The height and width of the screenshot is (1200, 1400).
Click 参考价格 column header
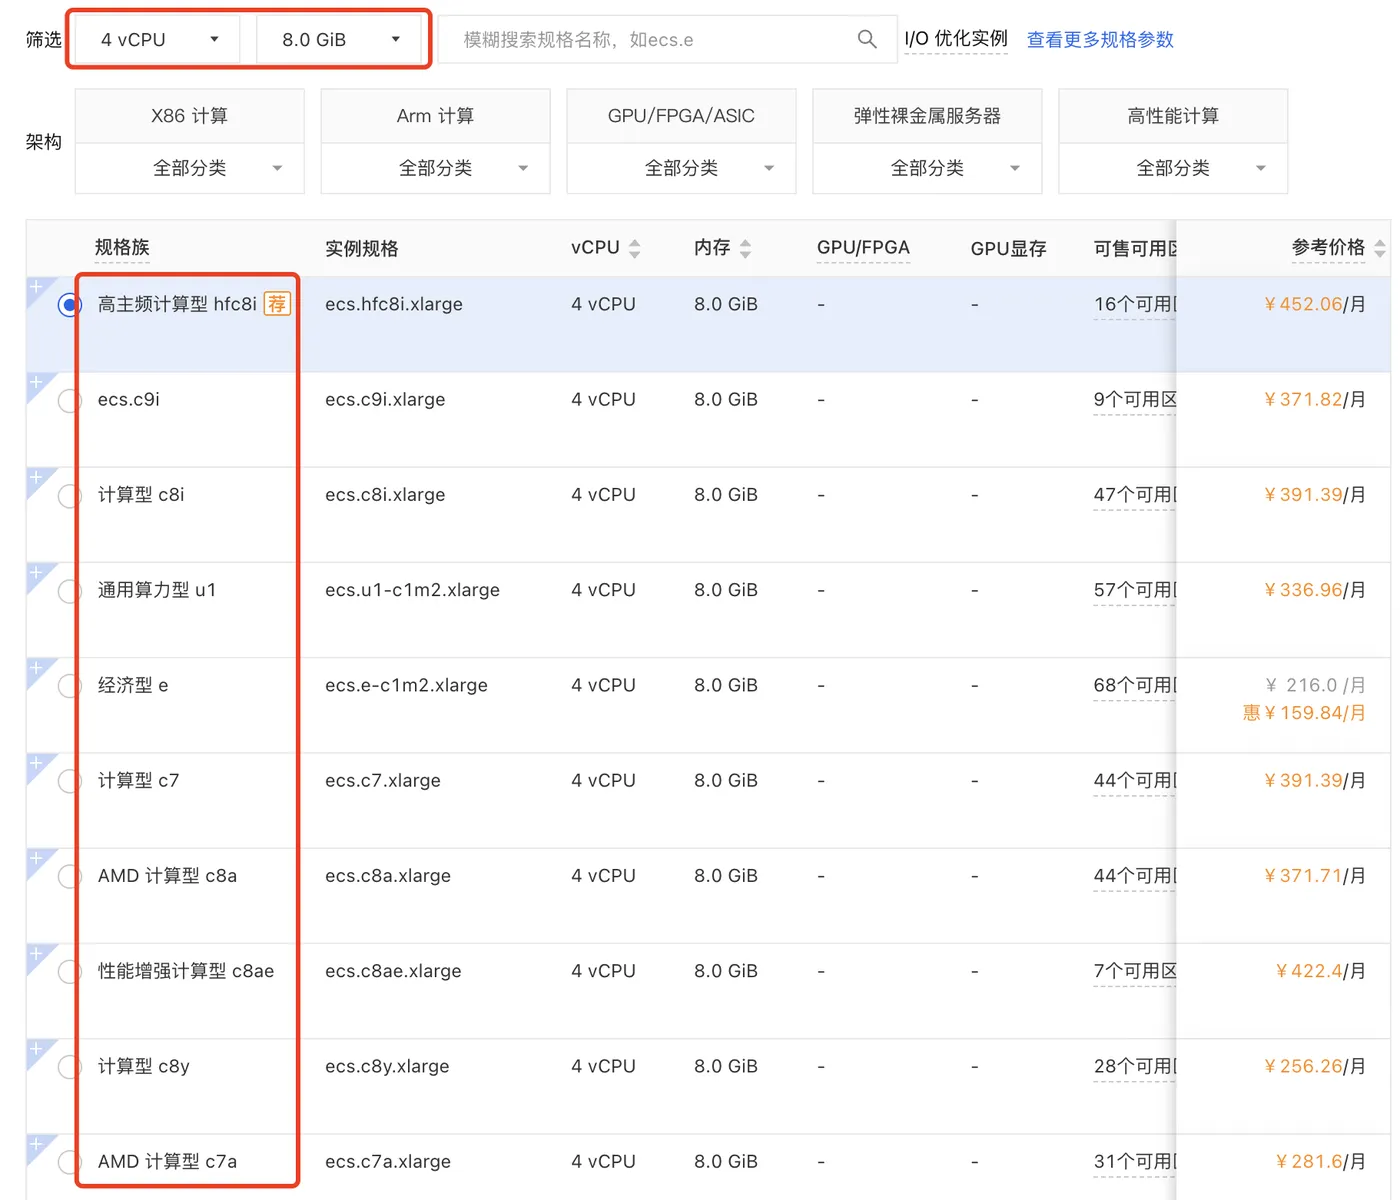pos(1328,248)
